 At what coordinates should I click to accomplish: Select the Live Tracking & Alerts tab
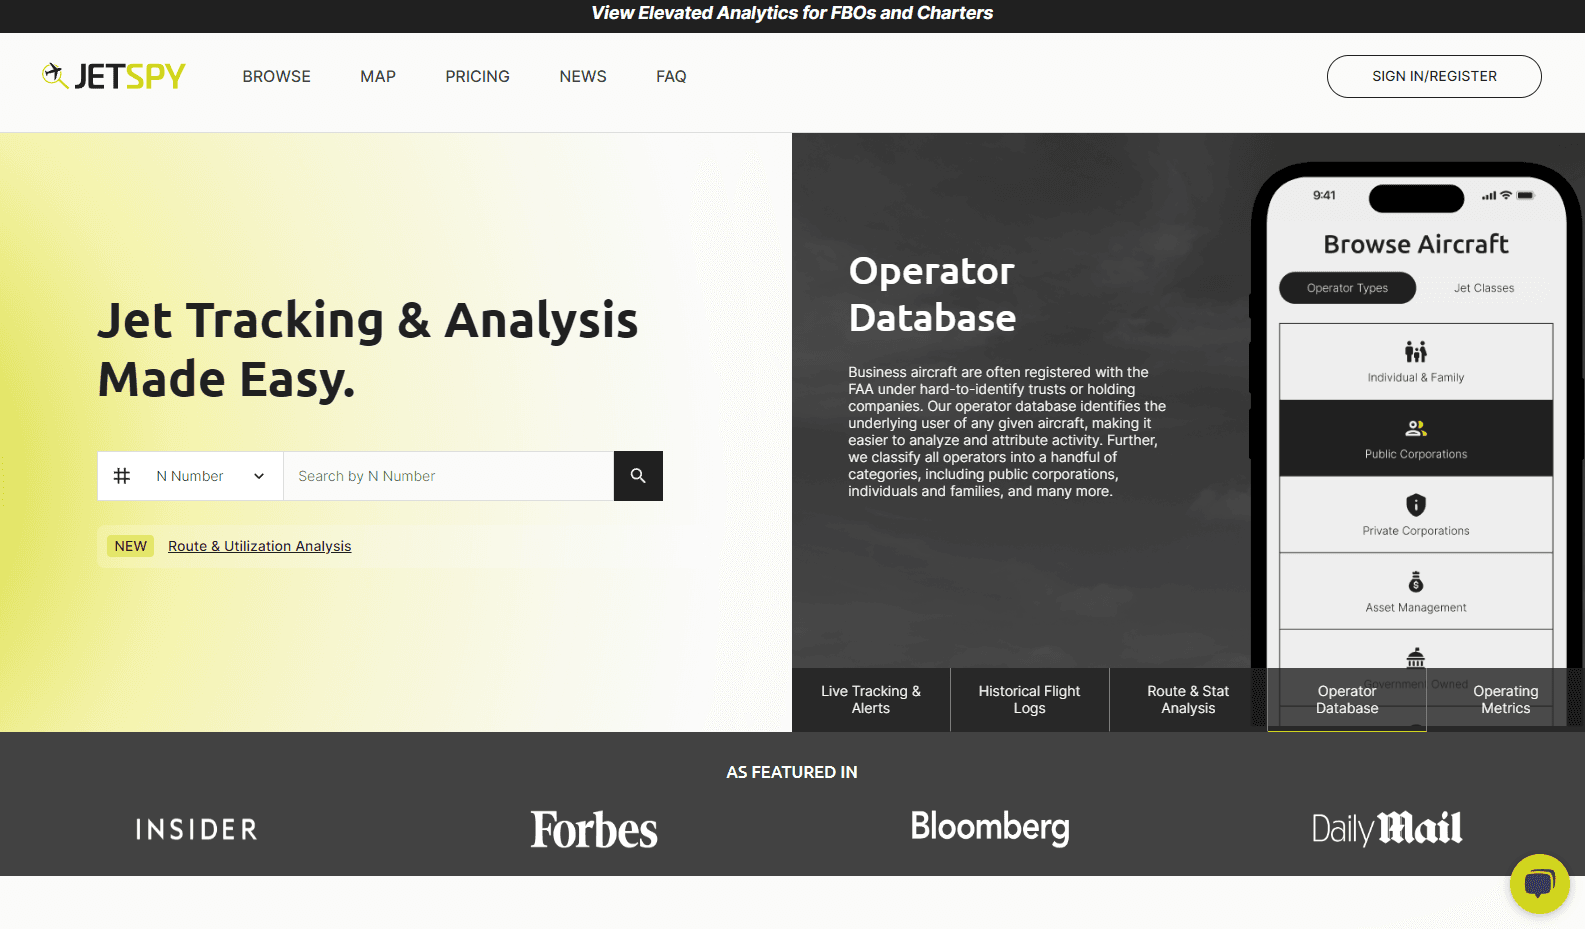(x=870, y=699)
